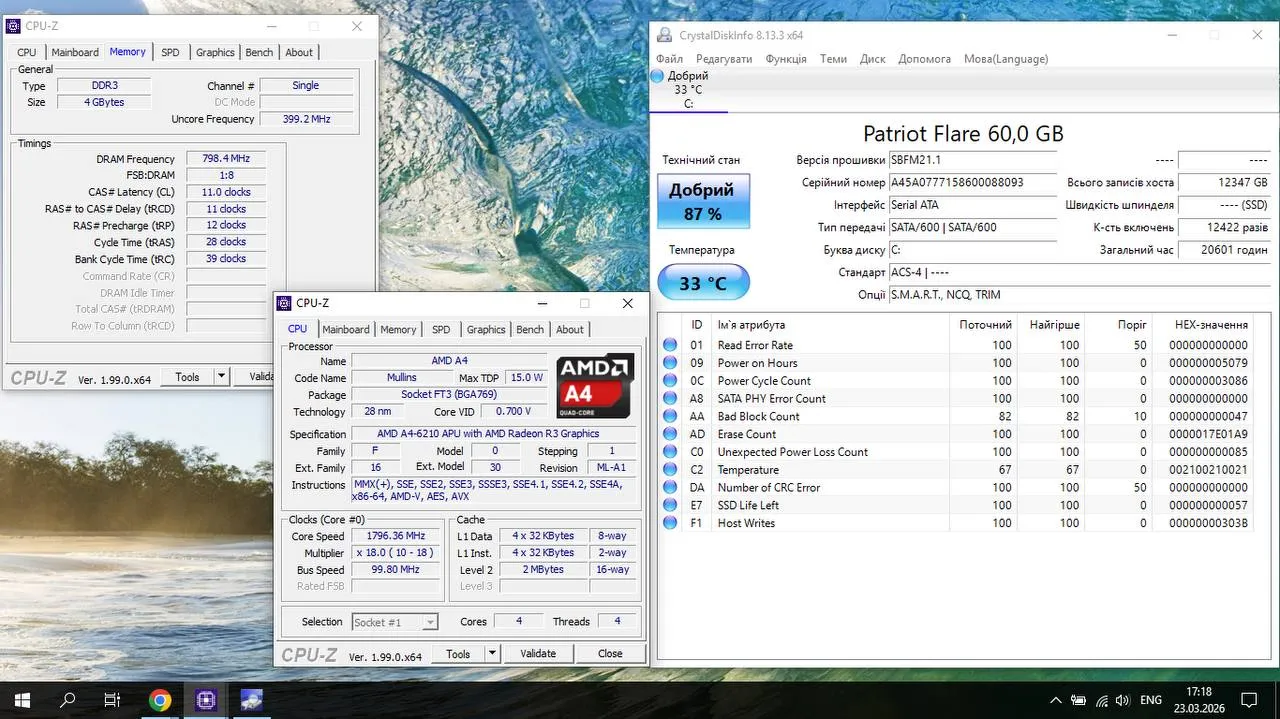The height and width of the screenshot is (719, 1280).
Task: Open notification center icon
Action: coord(1249,700)
